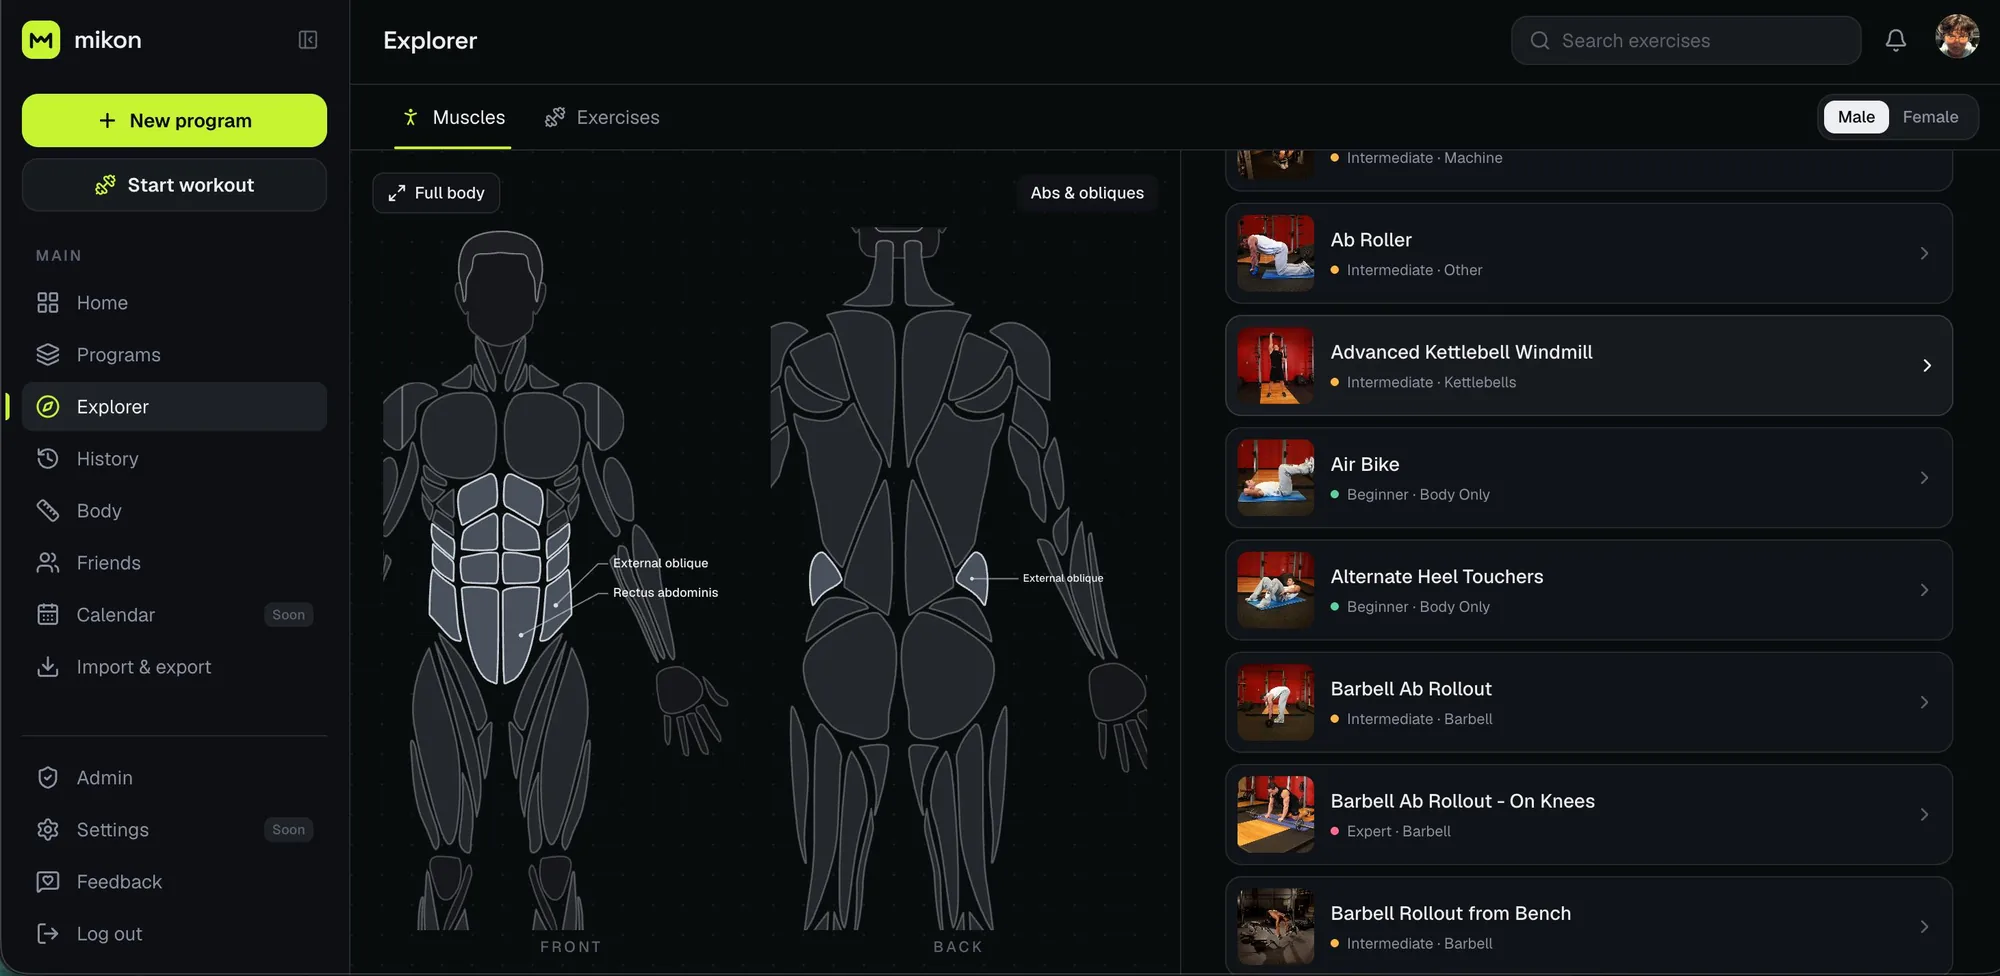Click the Programs layers icon
The width and height of the screenshot is (2000, 976).
(48, 354)
